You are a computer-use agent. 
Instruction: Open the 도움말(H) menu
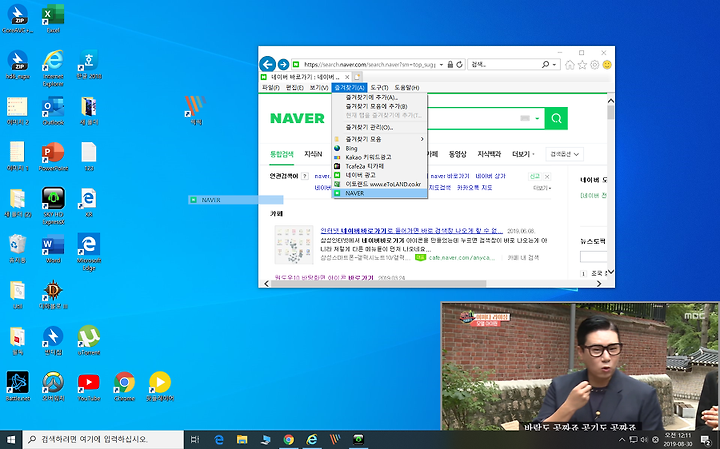click(x=406, y=88)
